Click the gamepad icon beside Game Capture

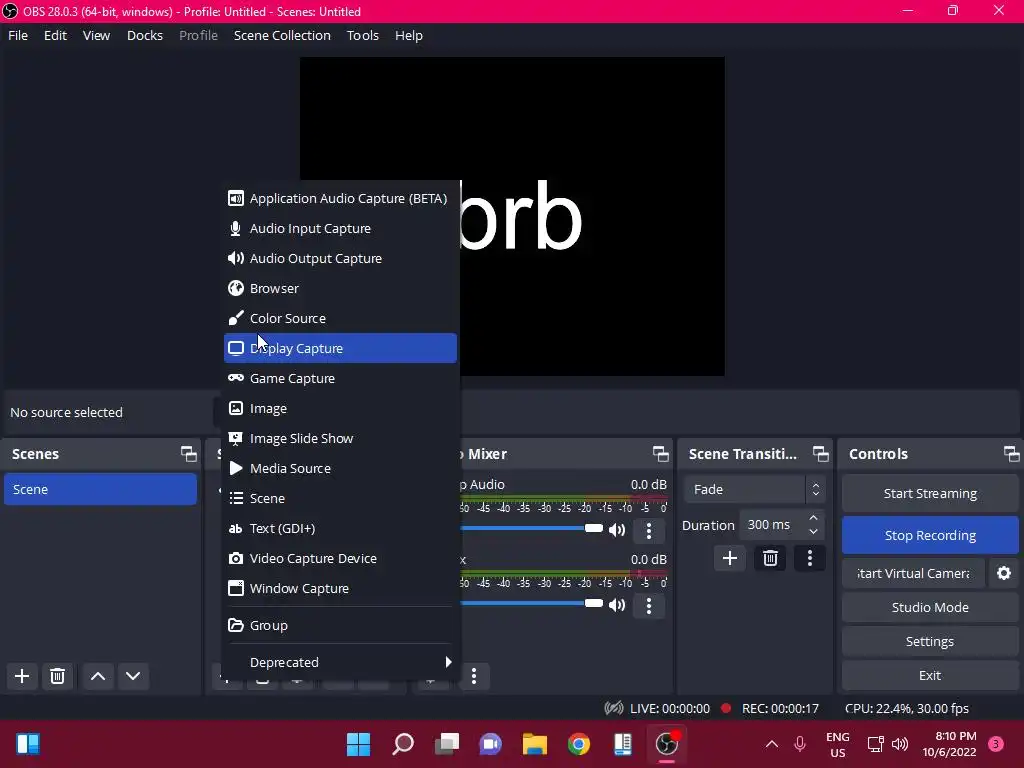point(236,378)
